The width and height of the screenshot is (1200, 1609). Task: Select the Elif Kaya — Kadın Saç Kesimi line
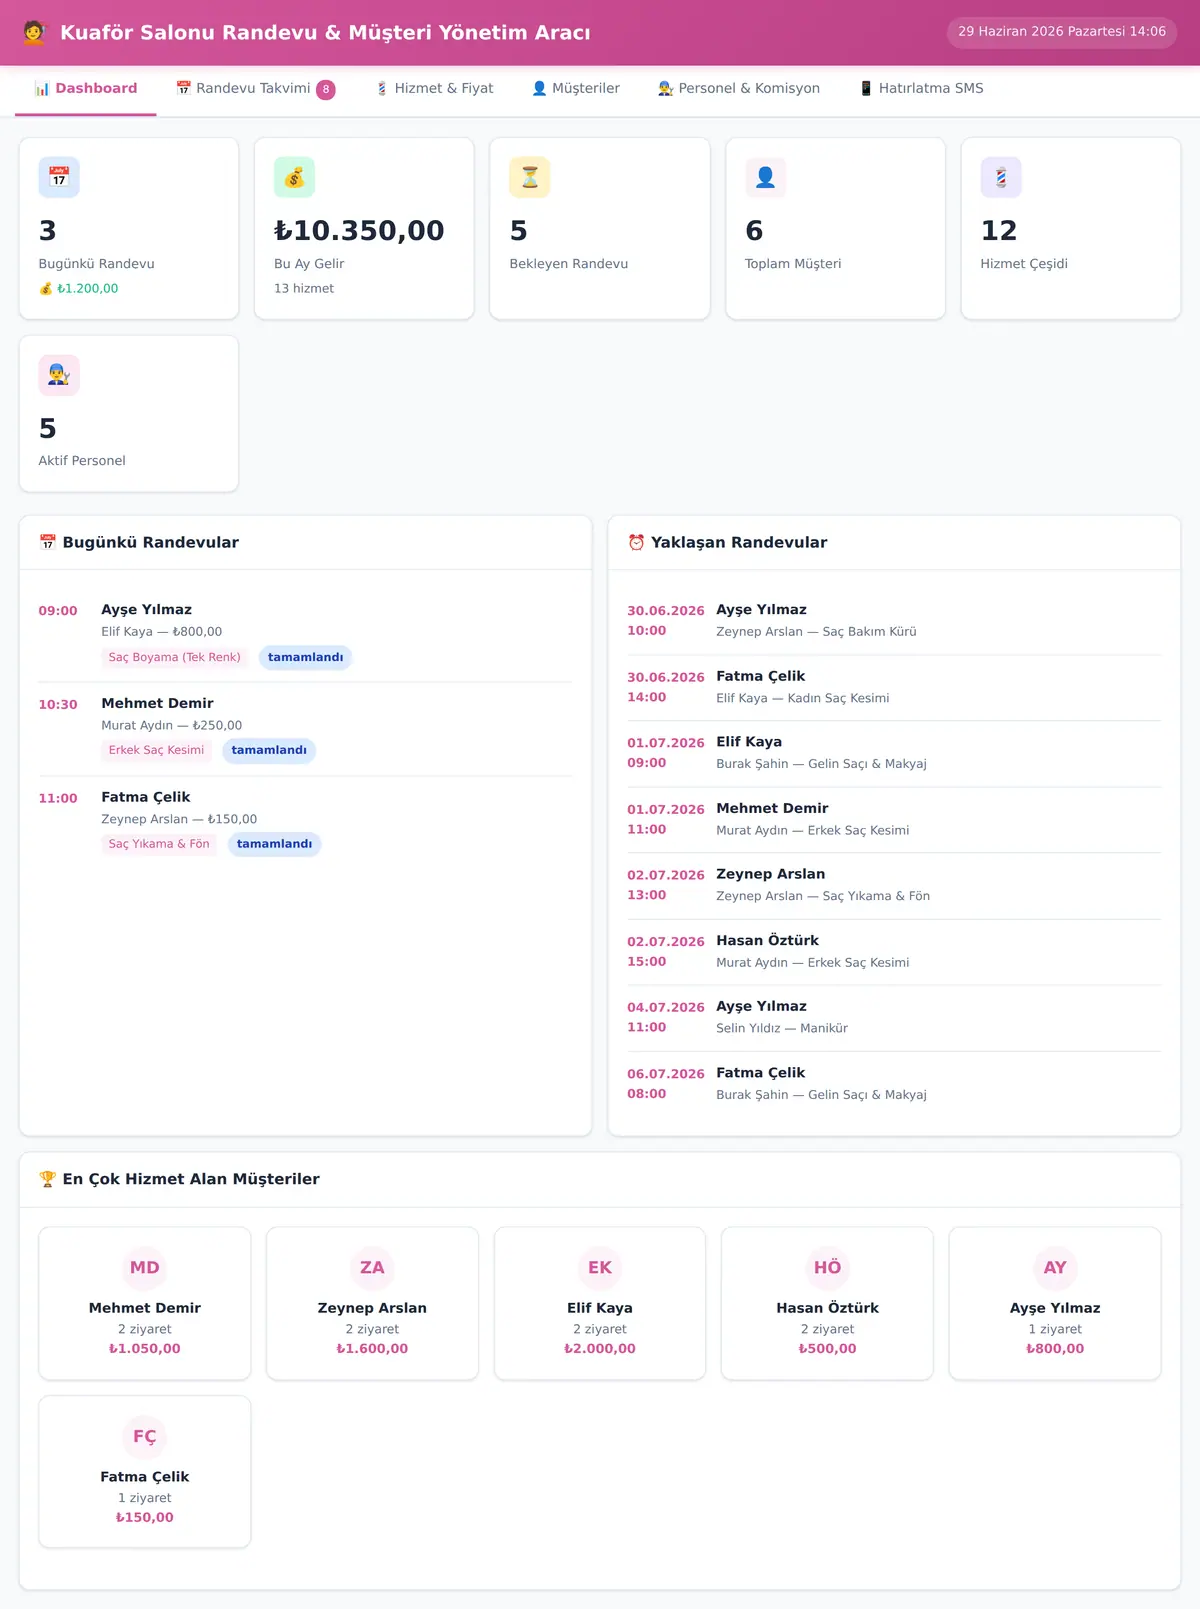[803, 698]
